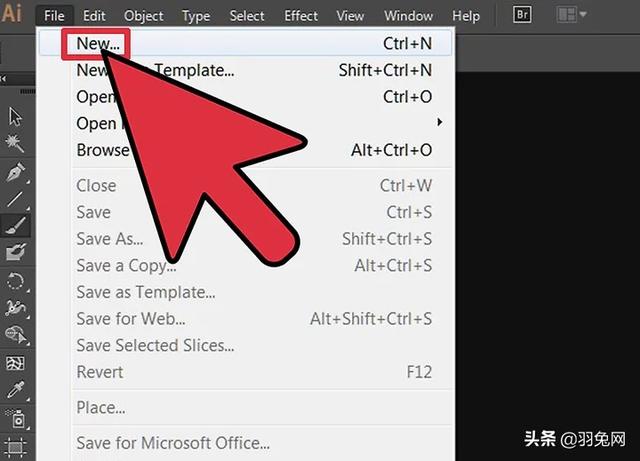Choose New from Template... entry
This screenshot has width=640, height=461.
[246, 70]
